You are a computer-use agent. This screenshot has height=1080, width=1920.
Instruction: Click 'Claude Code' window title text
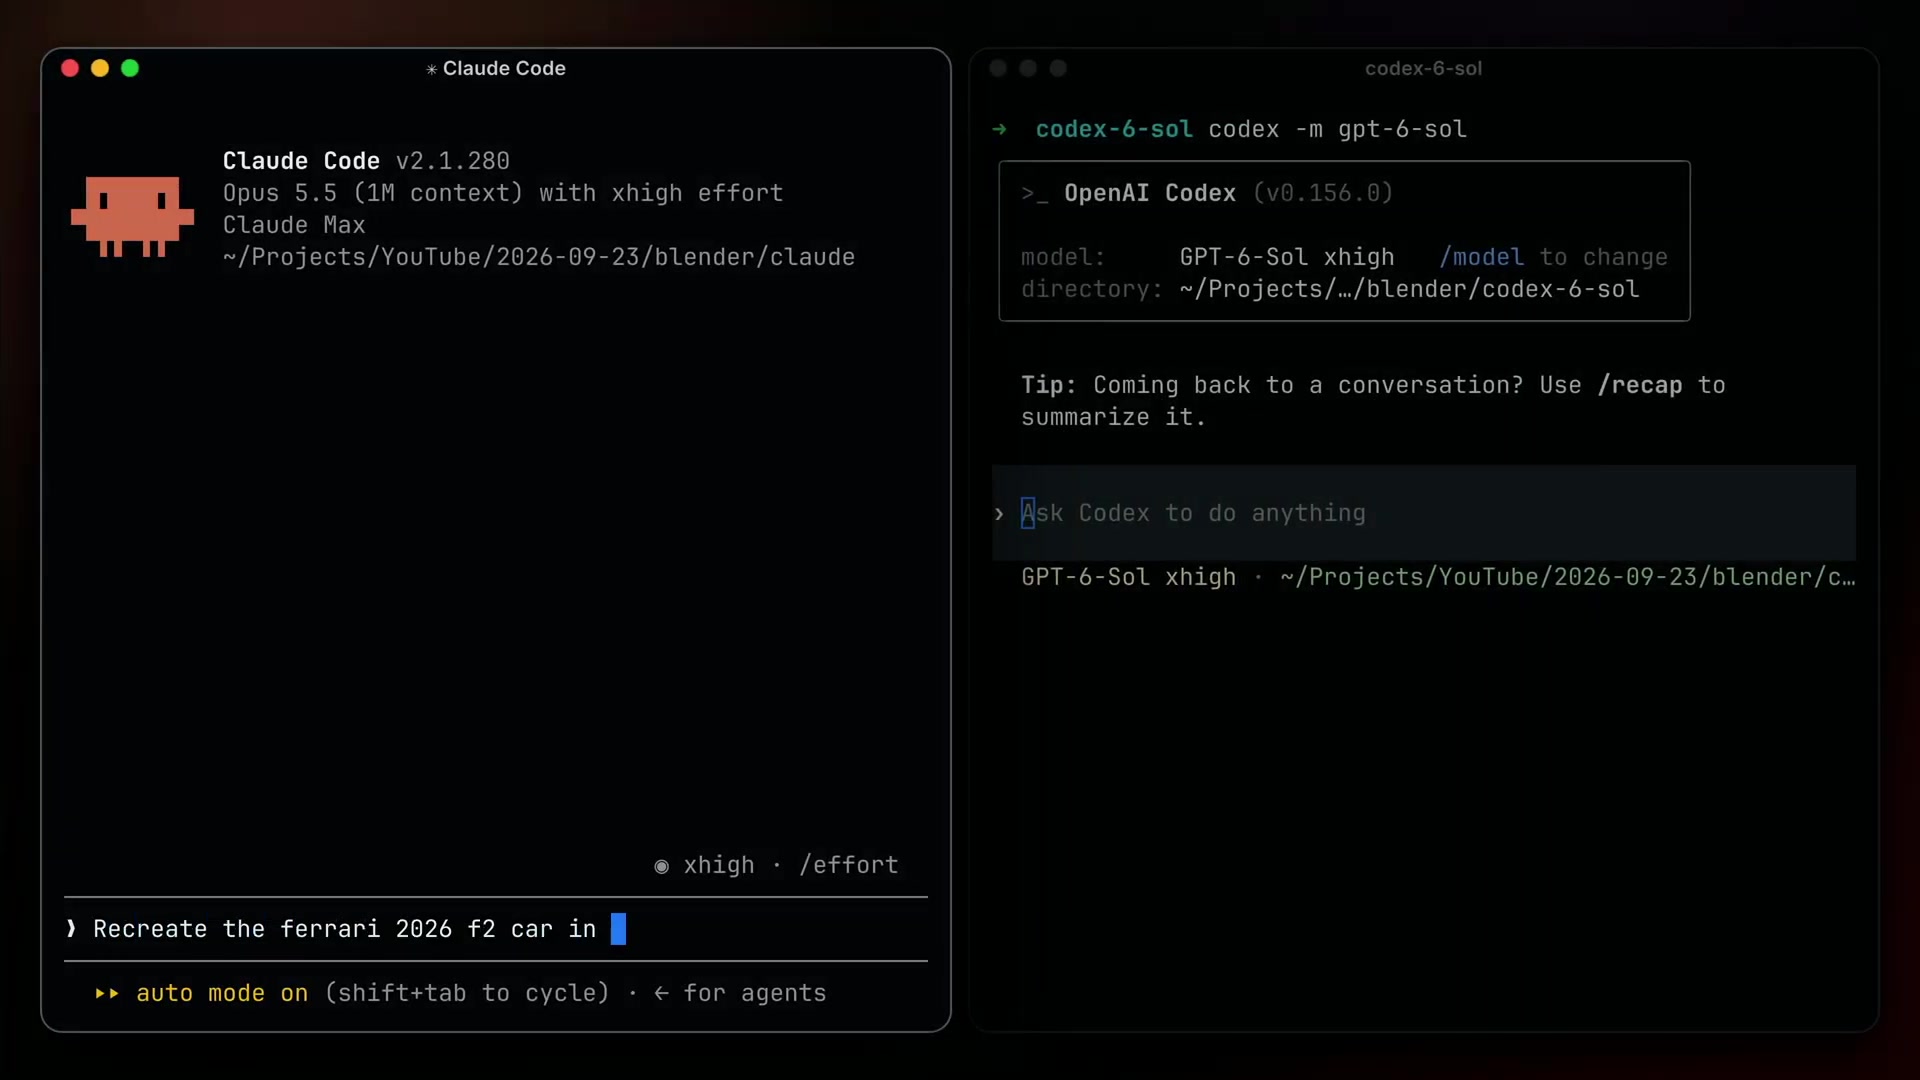point(504,68)
